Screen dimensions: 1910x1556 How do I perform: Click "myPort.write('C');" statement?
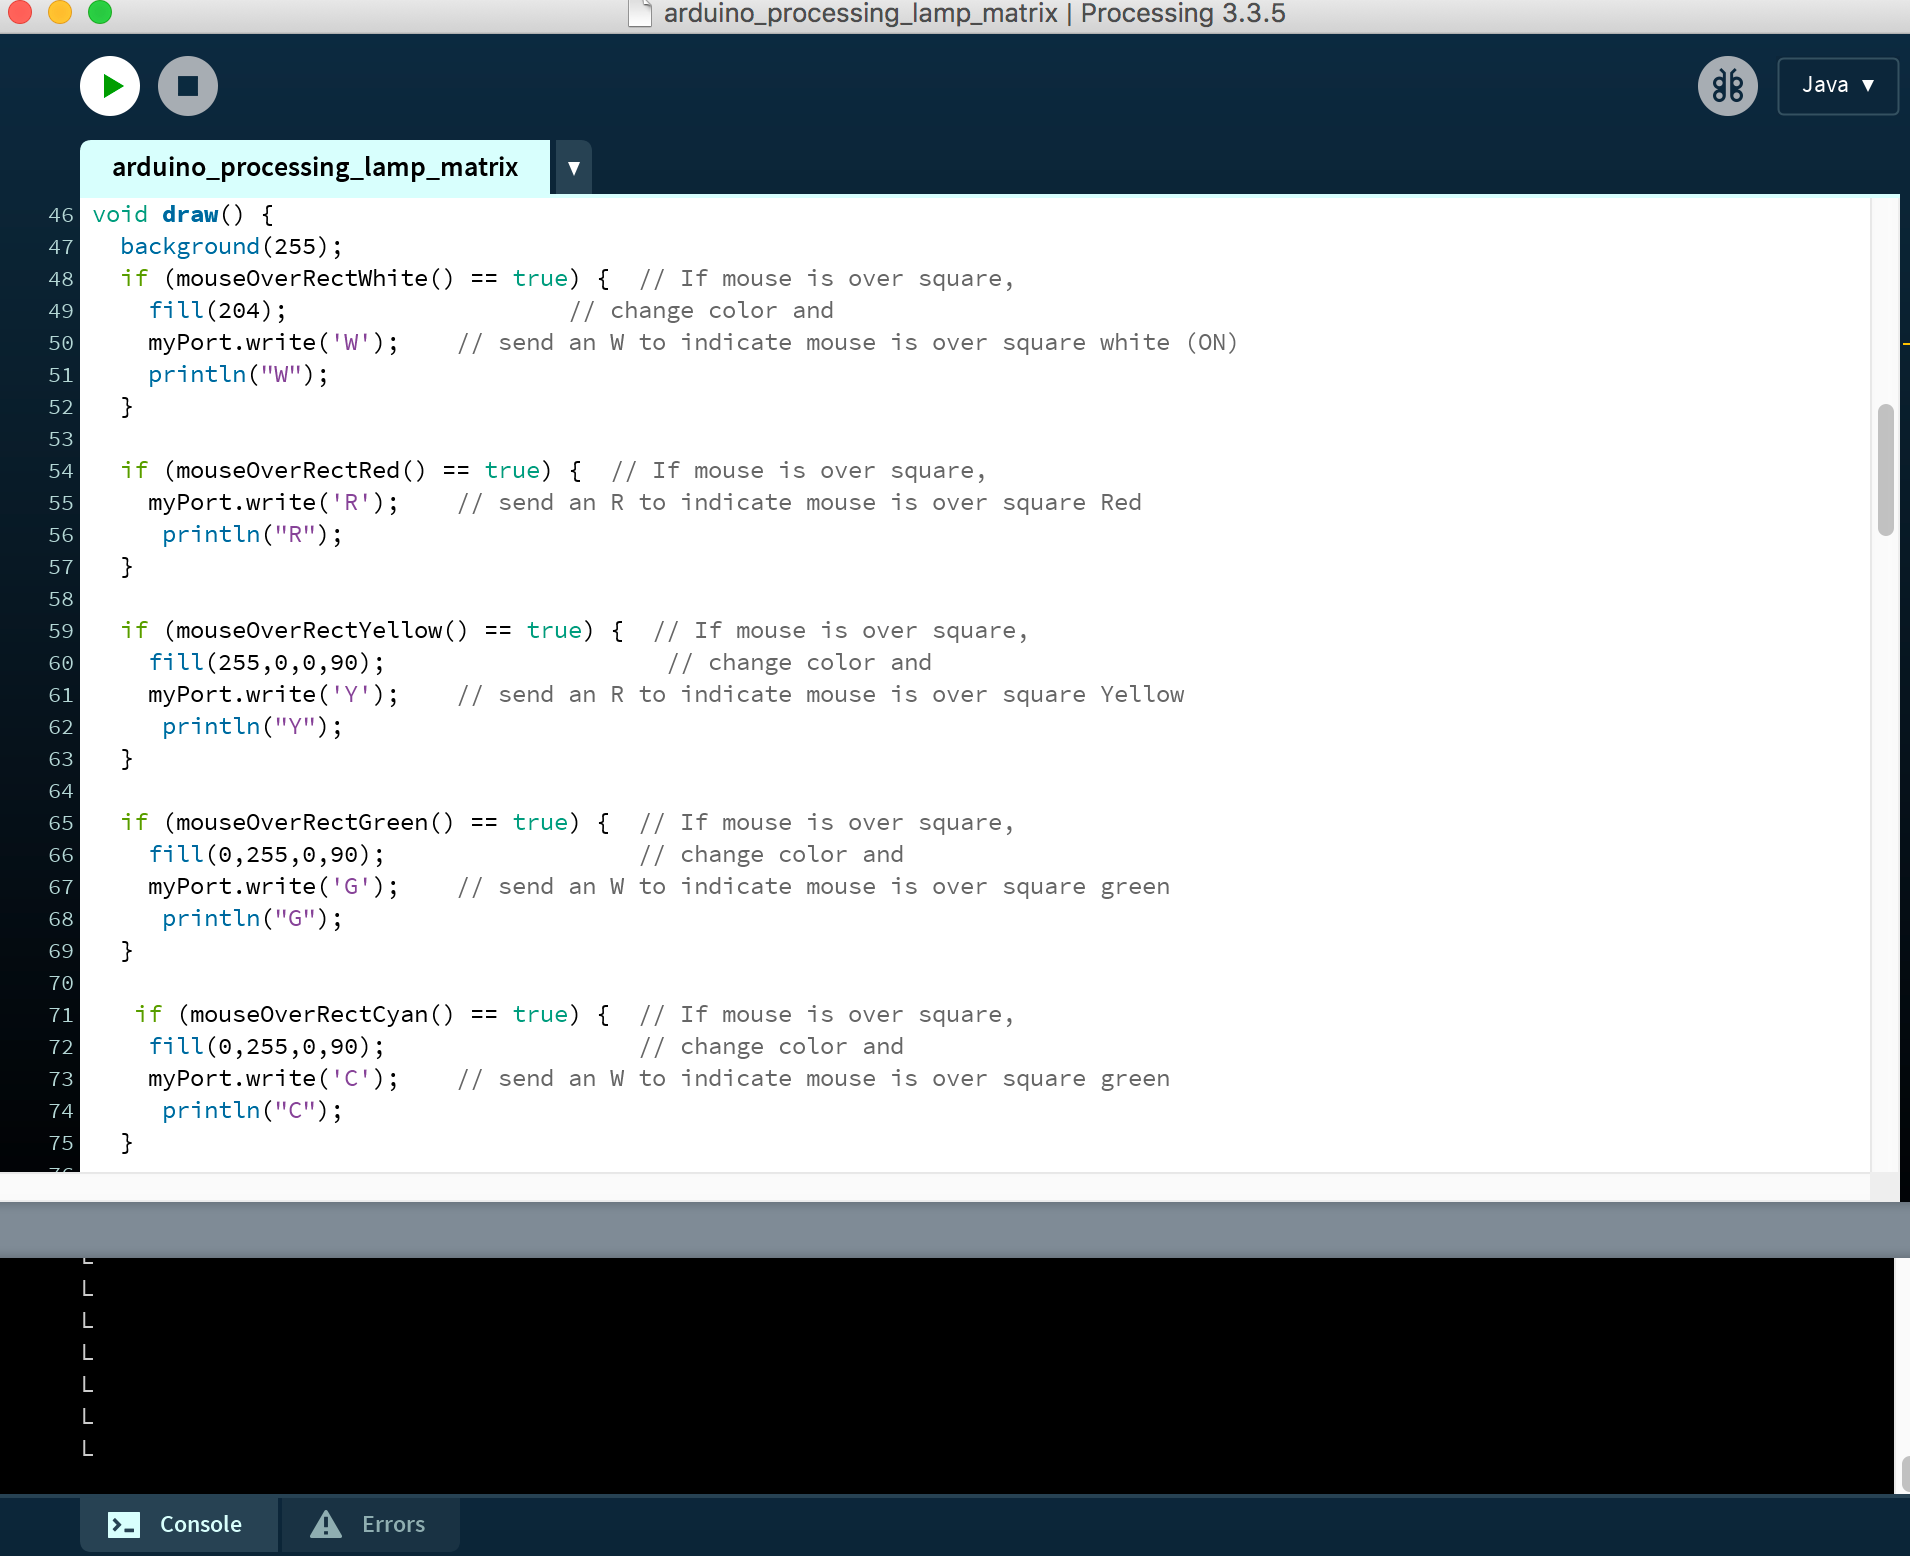coord(273,1078)
